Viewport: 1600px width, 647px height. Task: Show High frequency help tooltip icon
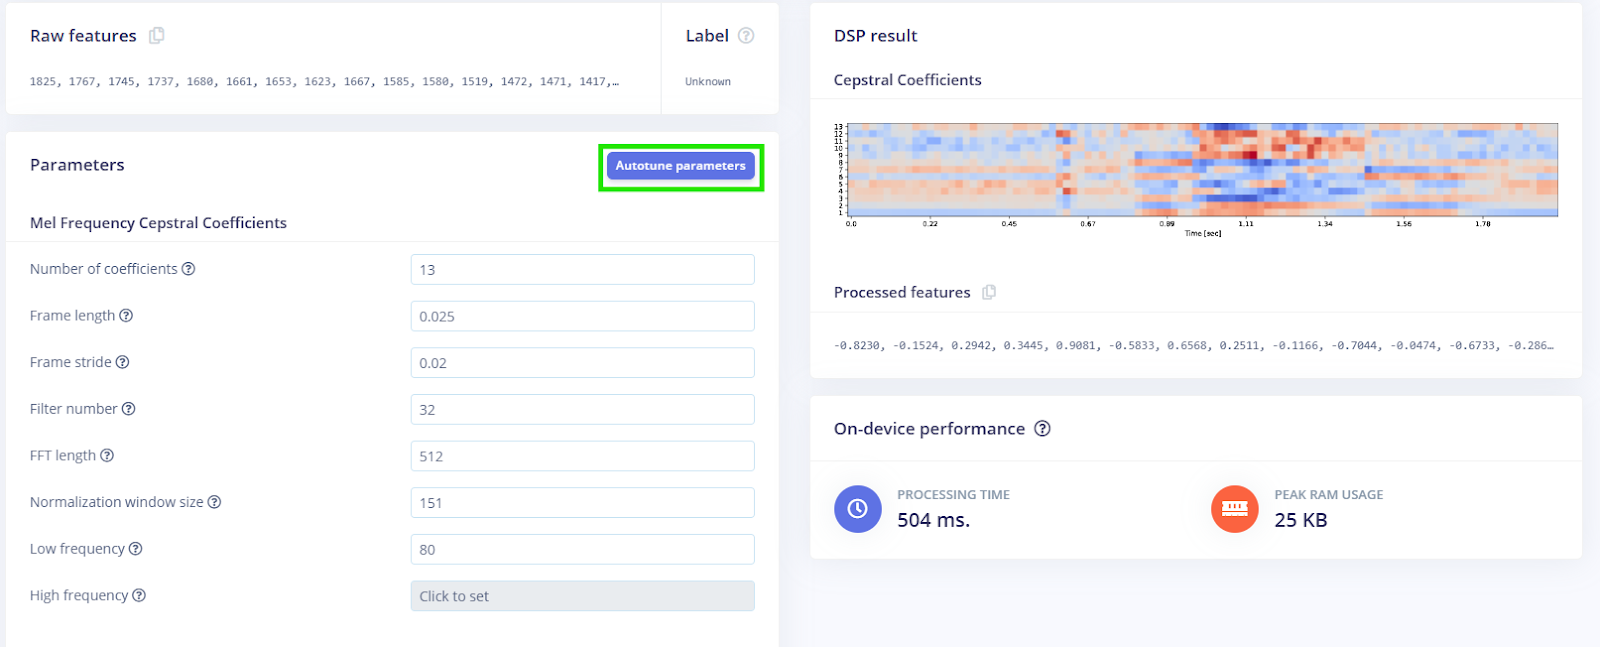[x=139, y=596]
